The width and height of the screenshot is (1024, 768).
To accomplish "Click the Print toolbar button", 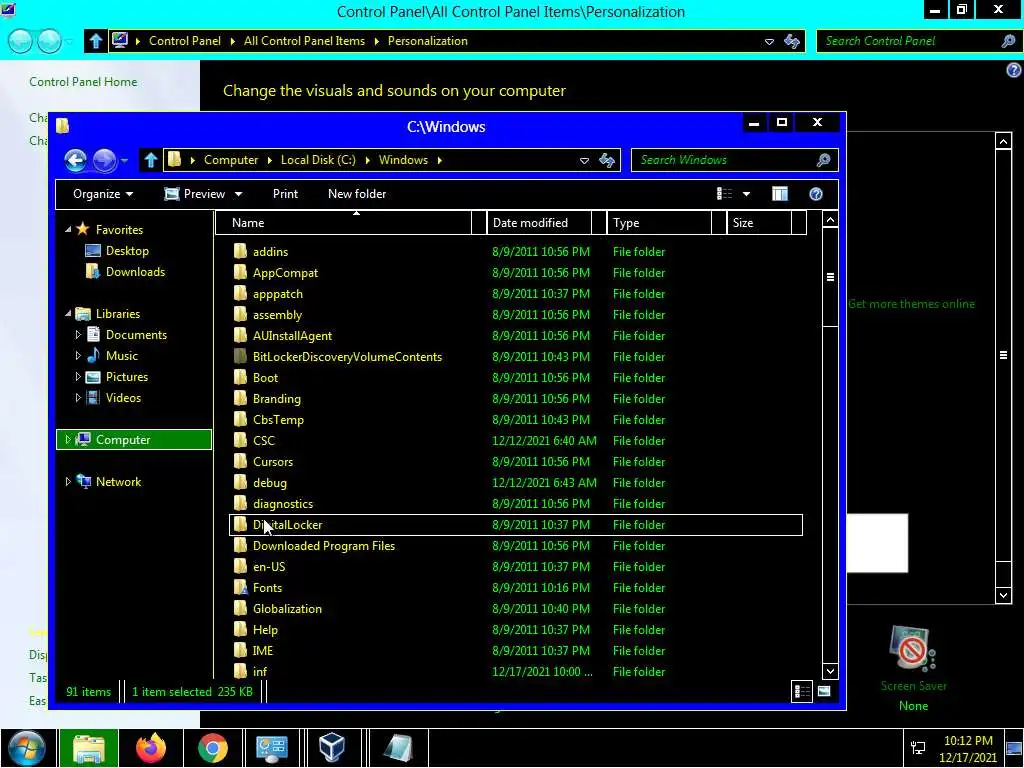I will pyautogui.click(x=285, y=194).
